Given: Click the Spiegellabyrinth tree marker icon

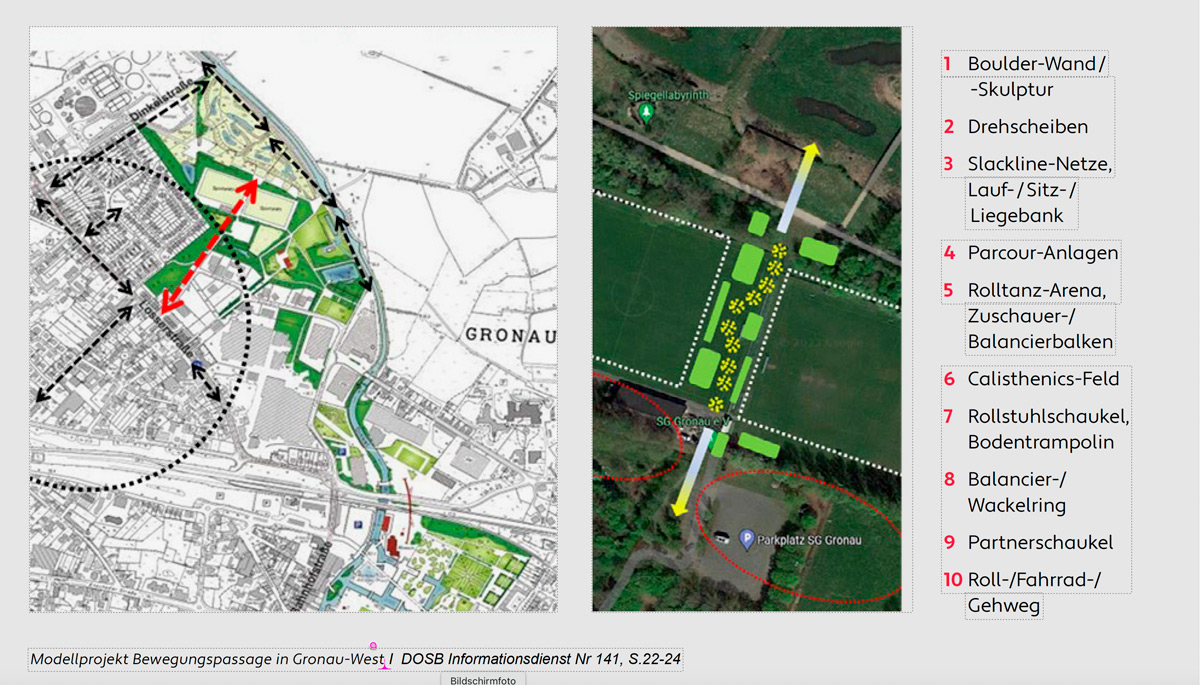Looking at the screenshot, I should click(x=647, y=115).
